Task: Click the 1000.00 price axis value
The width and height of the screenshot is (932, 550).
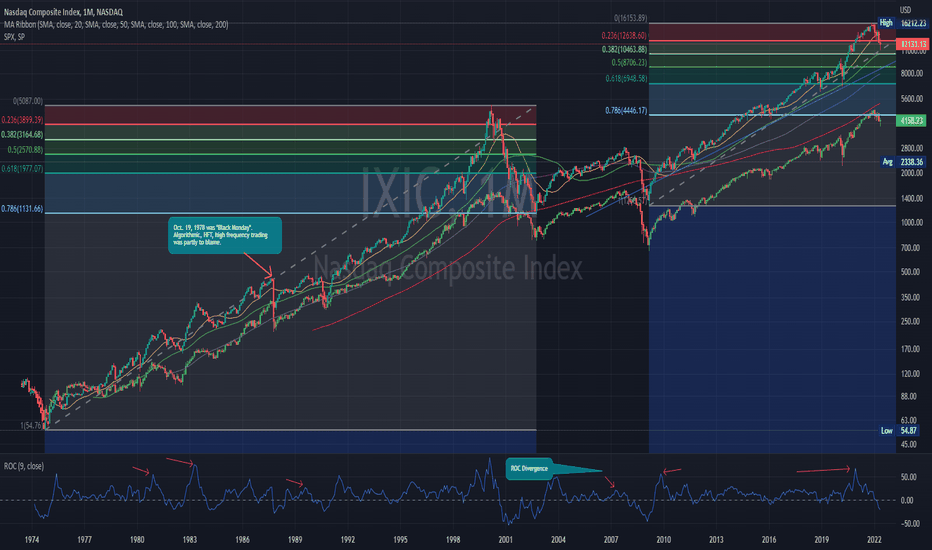Action: [x=912, y=222]
